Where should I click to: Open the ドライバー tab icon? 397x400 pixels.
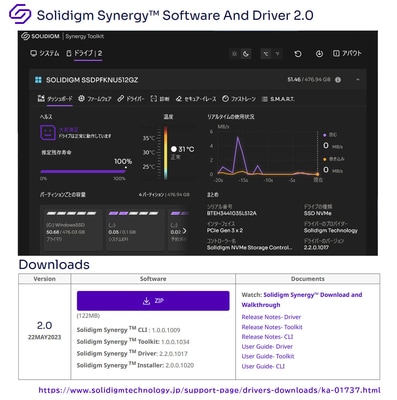pos(121,99)
